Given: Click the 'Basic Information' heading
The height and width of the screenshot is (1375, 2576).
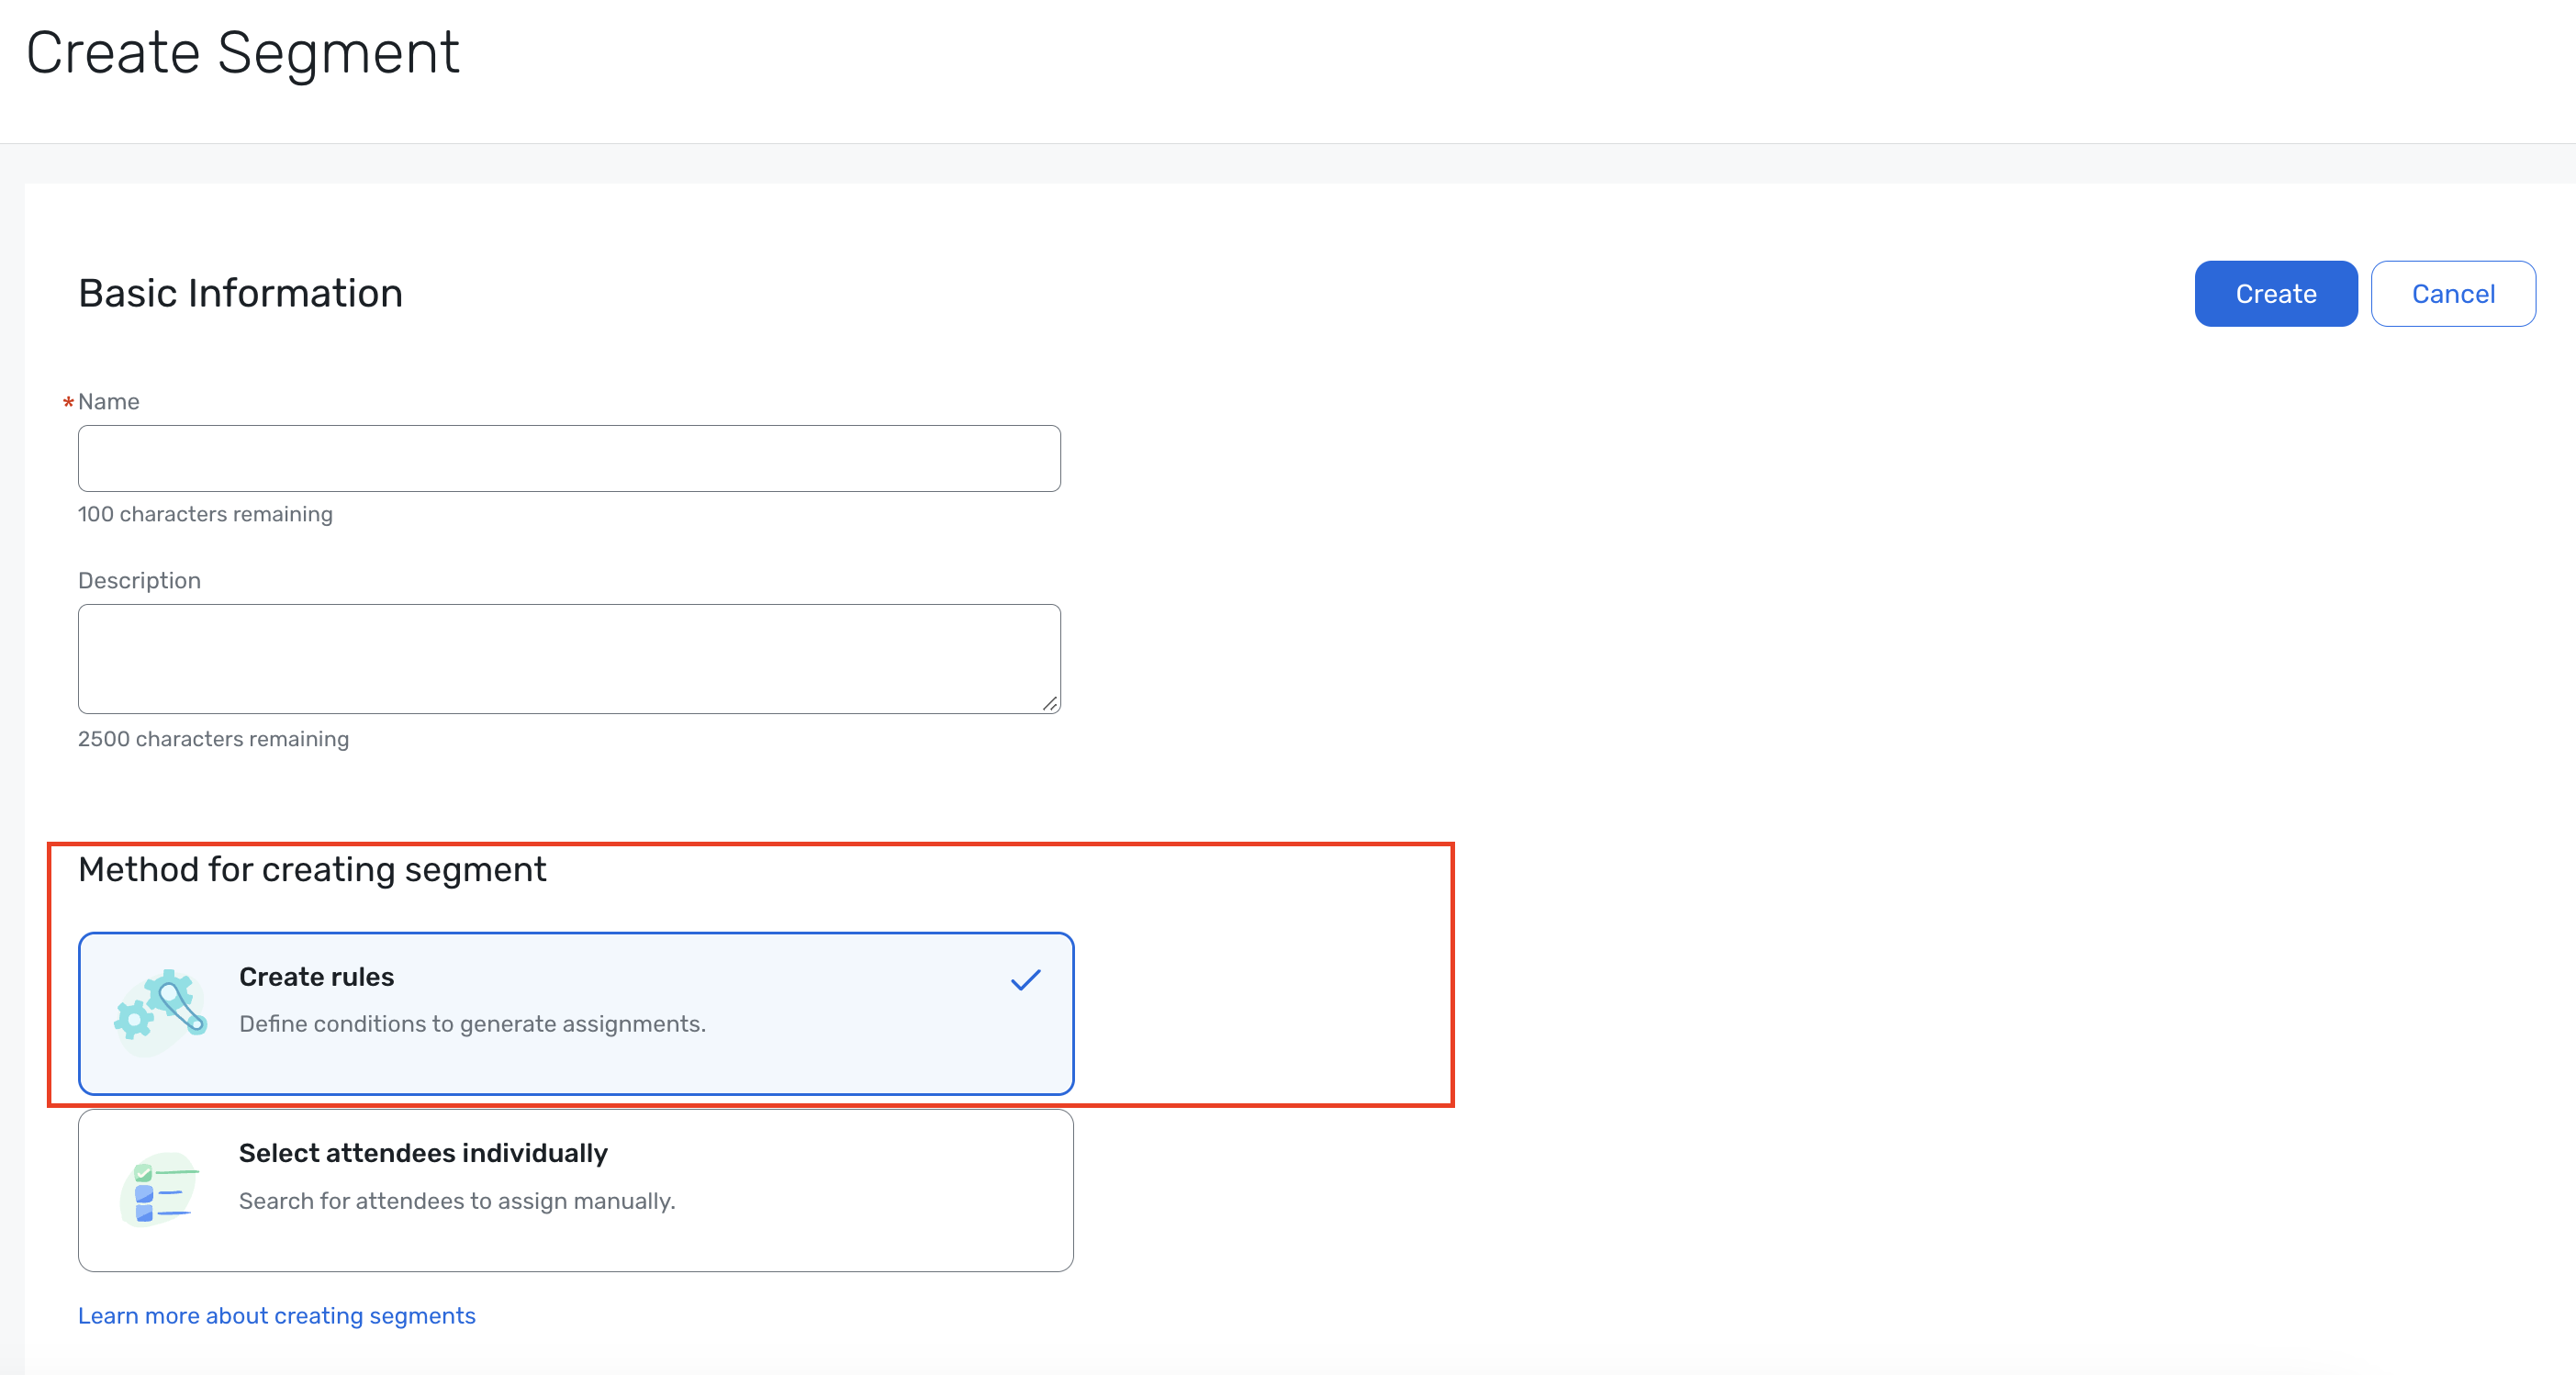Looking at the screenshot, I should (x=240, y=294).
